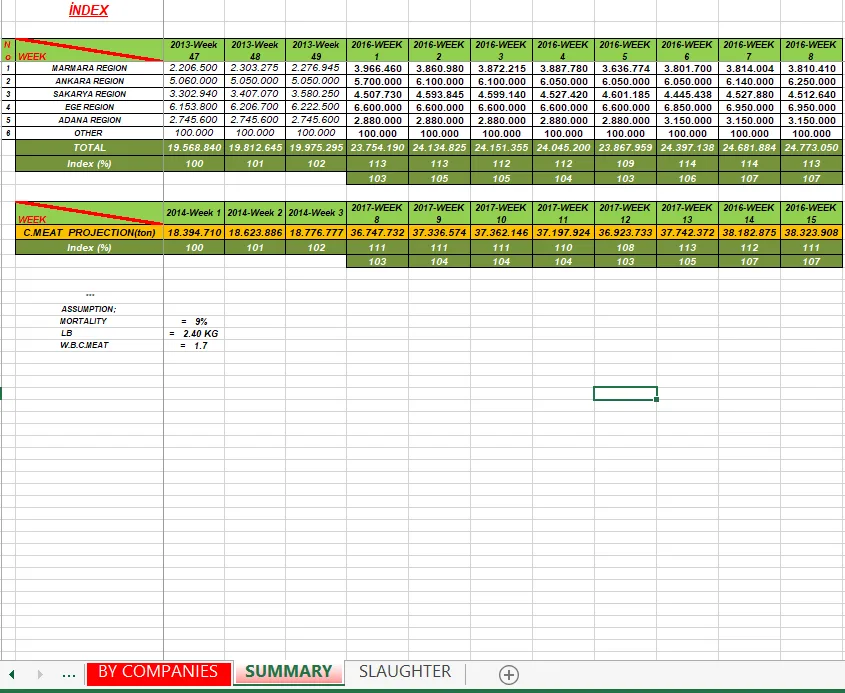This screenshot has width=845, height=693.
Task: Click the 2016-WEEK 1 column header
Action: (377, 50)
